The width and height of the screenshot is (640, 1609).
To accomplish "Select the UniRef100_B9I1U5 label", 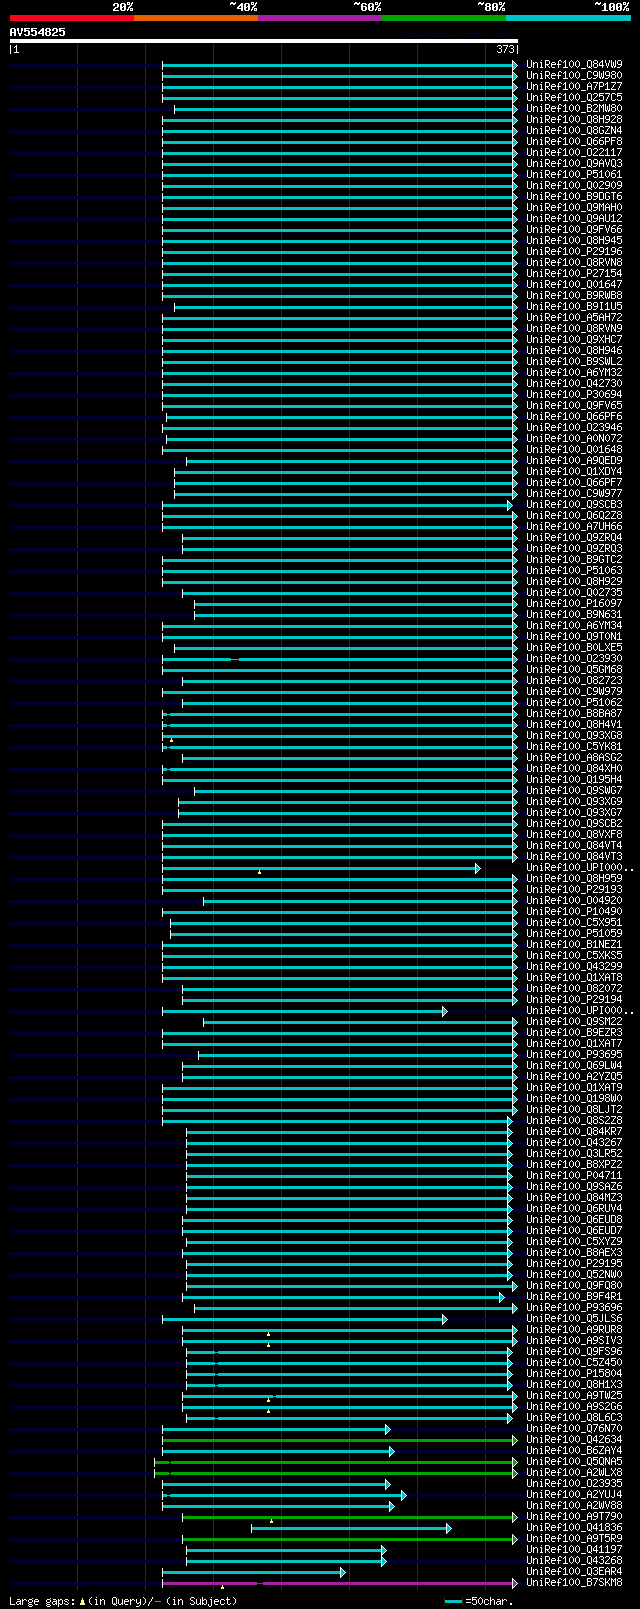I will coord(574,307).
